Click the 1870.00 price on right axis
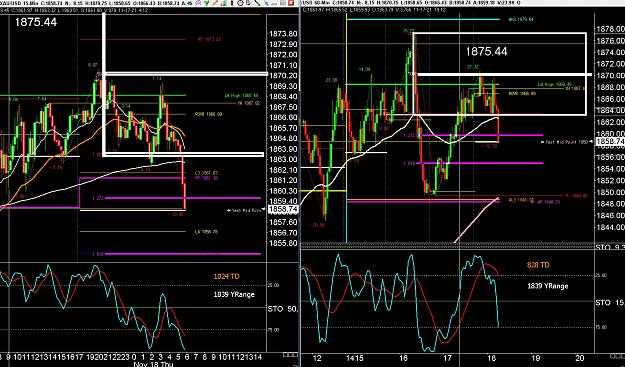 (610, 75)
